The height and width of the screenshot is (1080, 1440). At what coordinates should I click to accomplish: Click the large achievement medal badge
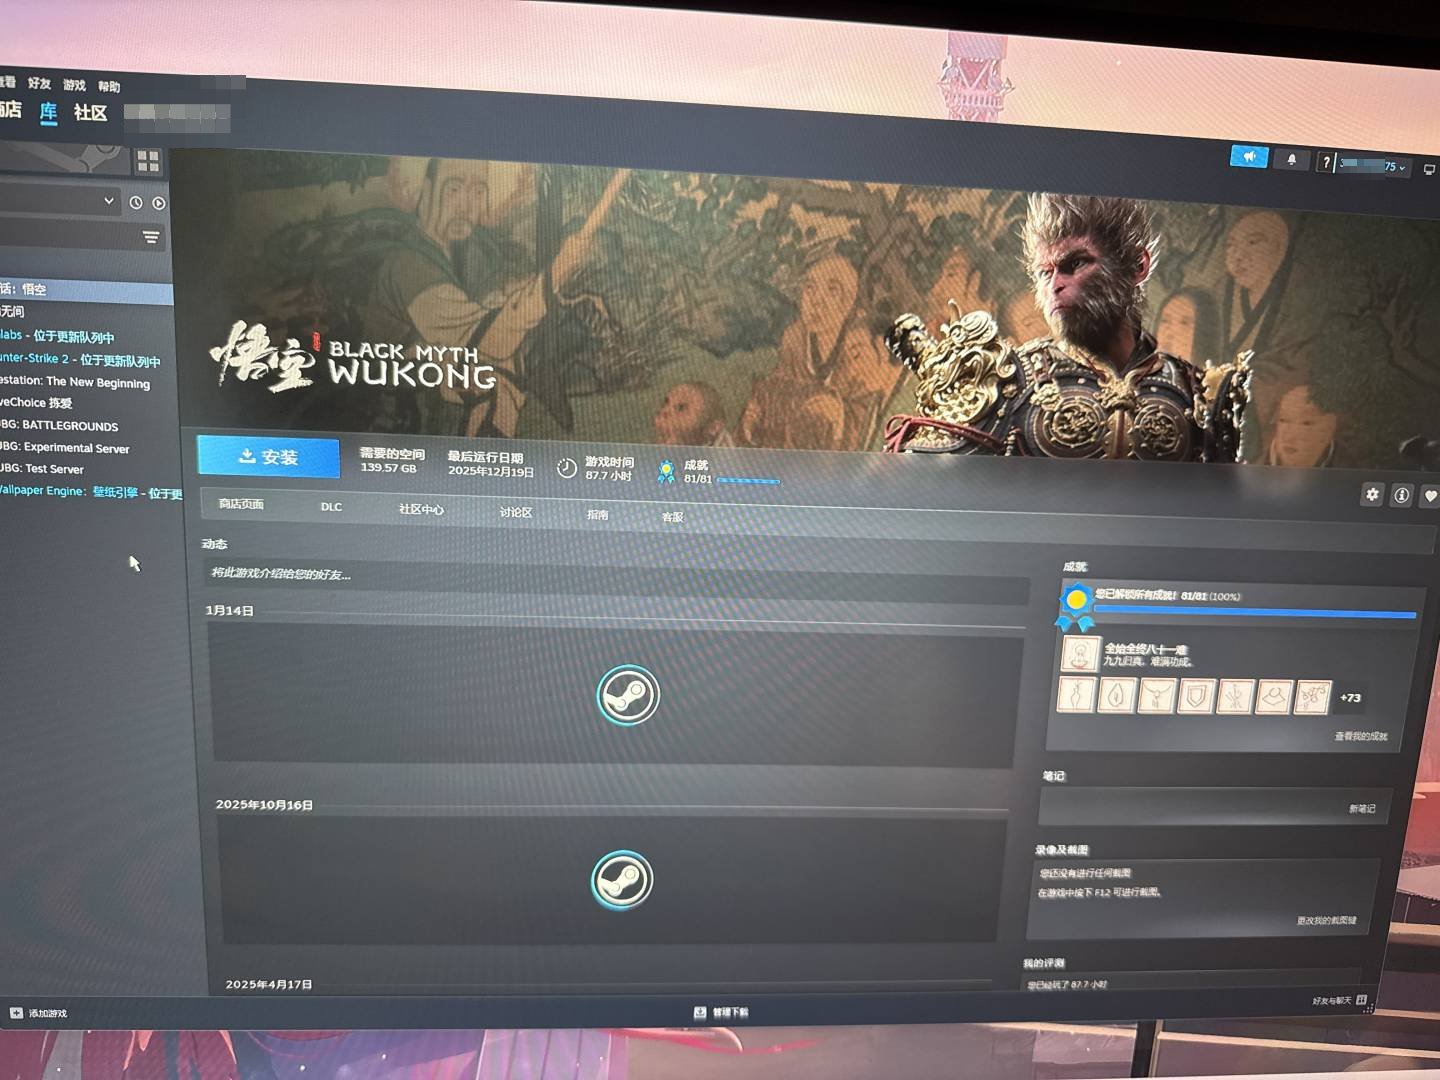click(1075, 606)
